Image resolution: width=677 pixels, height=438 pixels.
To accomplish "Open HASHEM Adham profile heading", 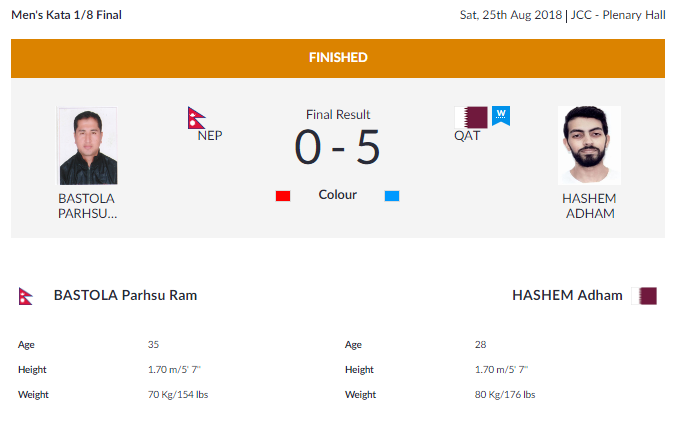I will click(x=567, y=295).
